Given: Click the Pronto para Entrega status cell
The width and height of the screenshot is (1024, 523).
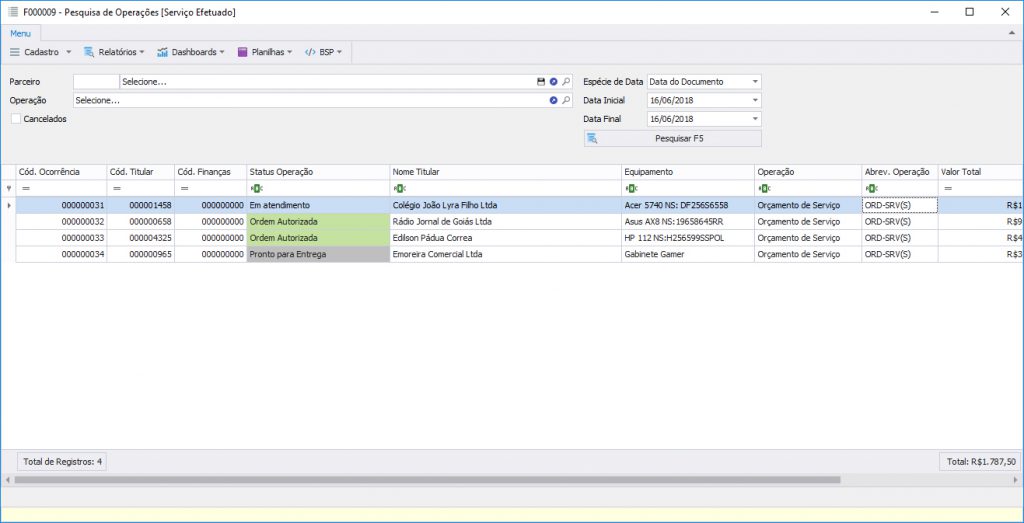Looking at the screenshot, I should click(x=318, y=254).
